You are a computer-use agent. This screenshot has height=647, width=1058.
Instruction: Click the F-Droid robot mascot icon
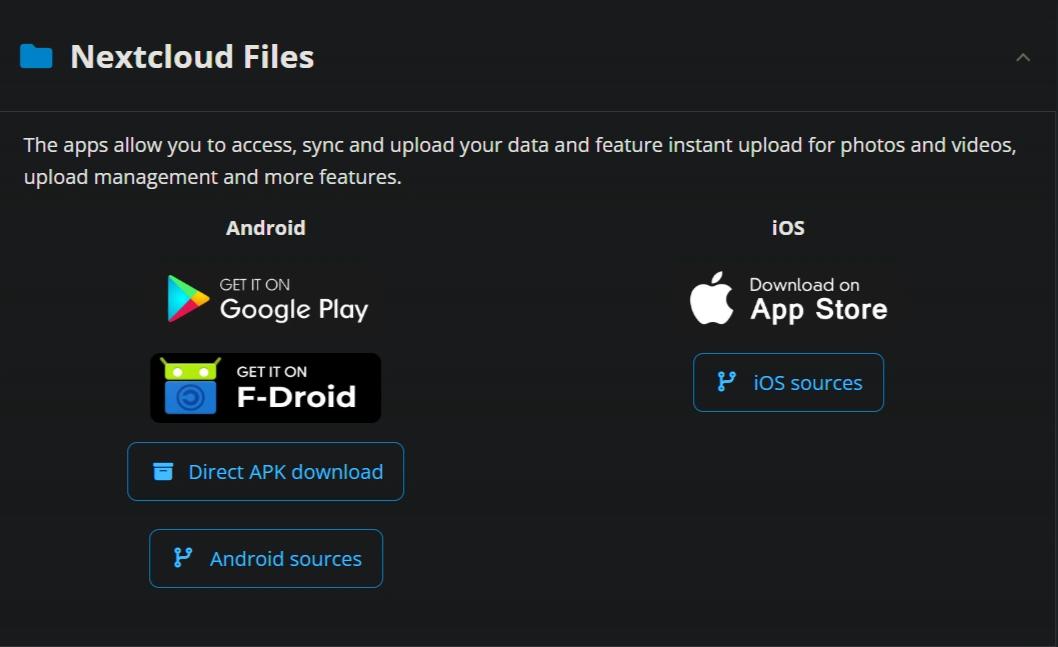(x=190, y=387)
